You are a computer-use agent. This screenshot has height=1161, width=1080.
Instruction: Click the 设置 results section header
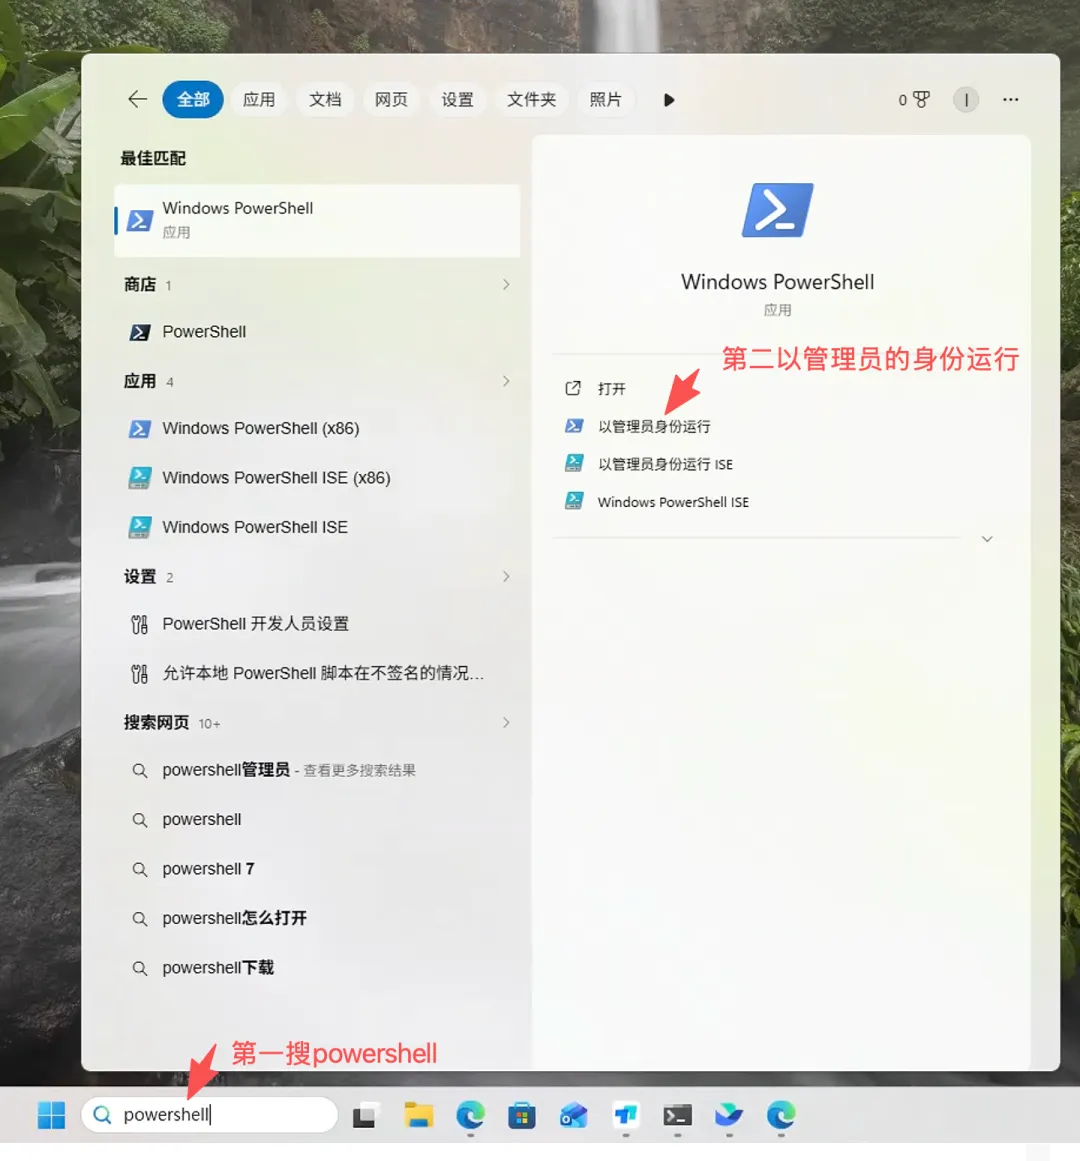pyautogui.click(x=140, y=577)
